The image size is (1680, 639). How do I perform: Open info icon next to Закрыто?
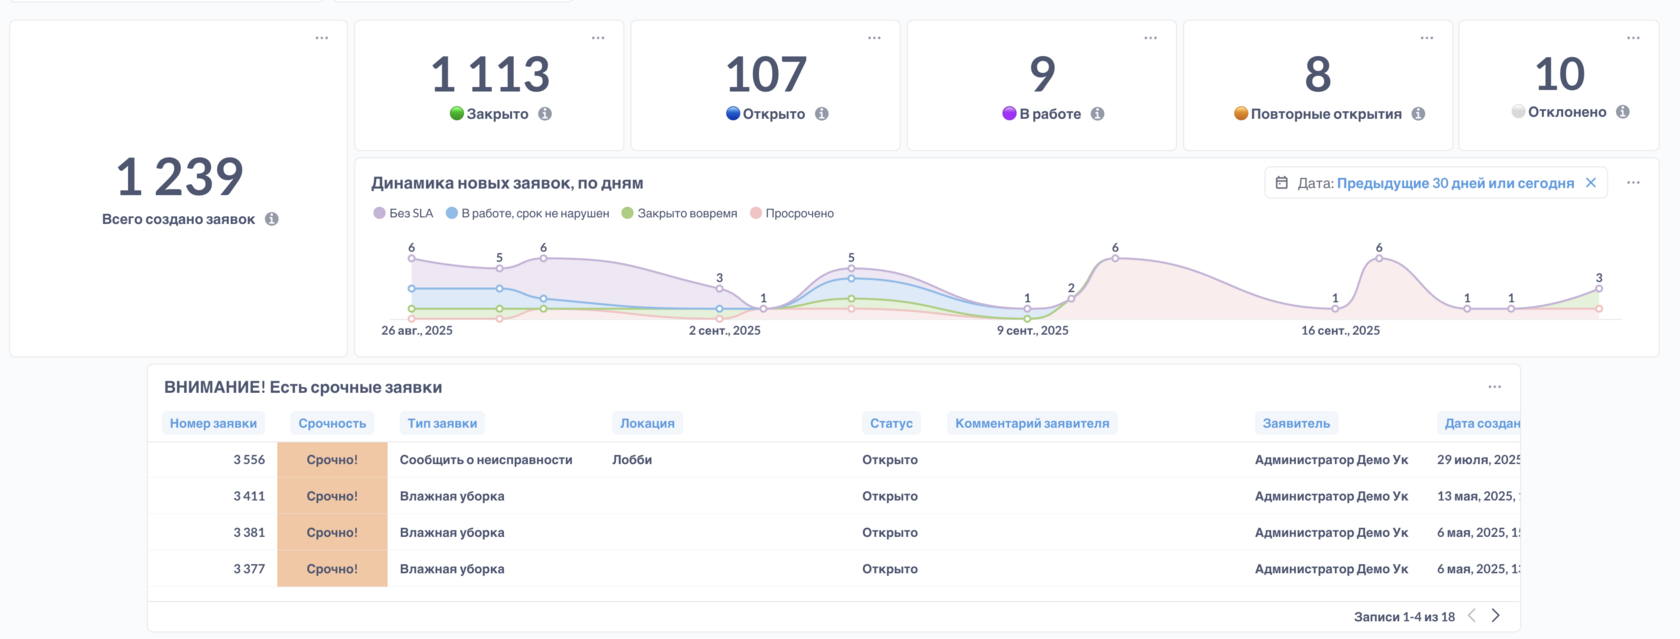click(x=545, y=114)
